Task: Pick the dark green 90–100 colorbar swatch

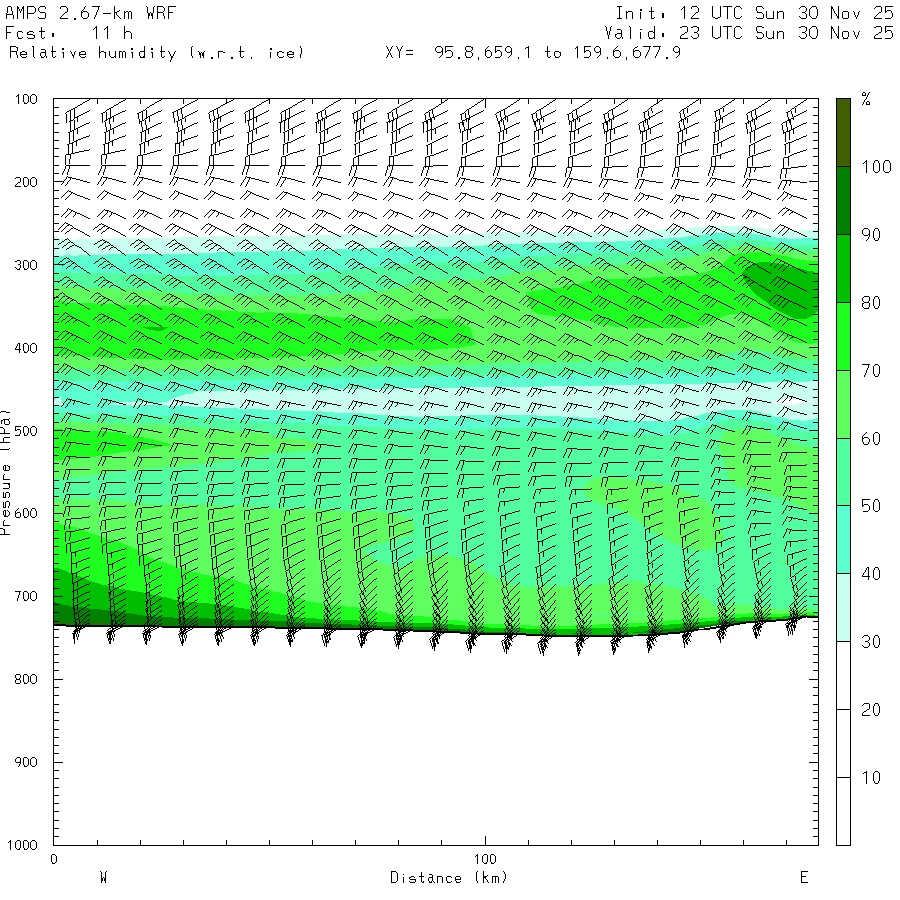Action: point(843,200)
